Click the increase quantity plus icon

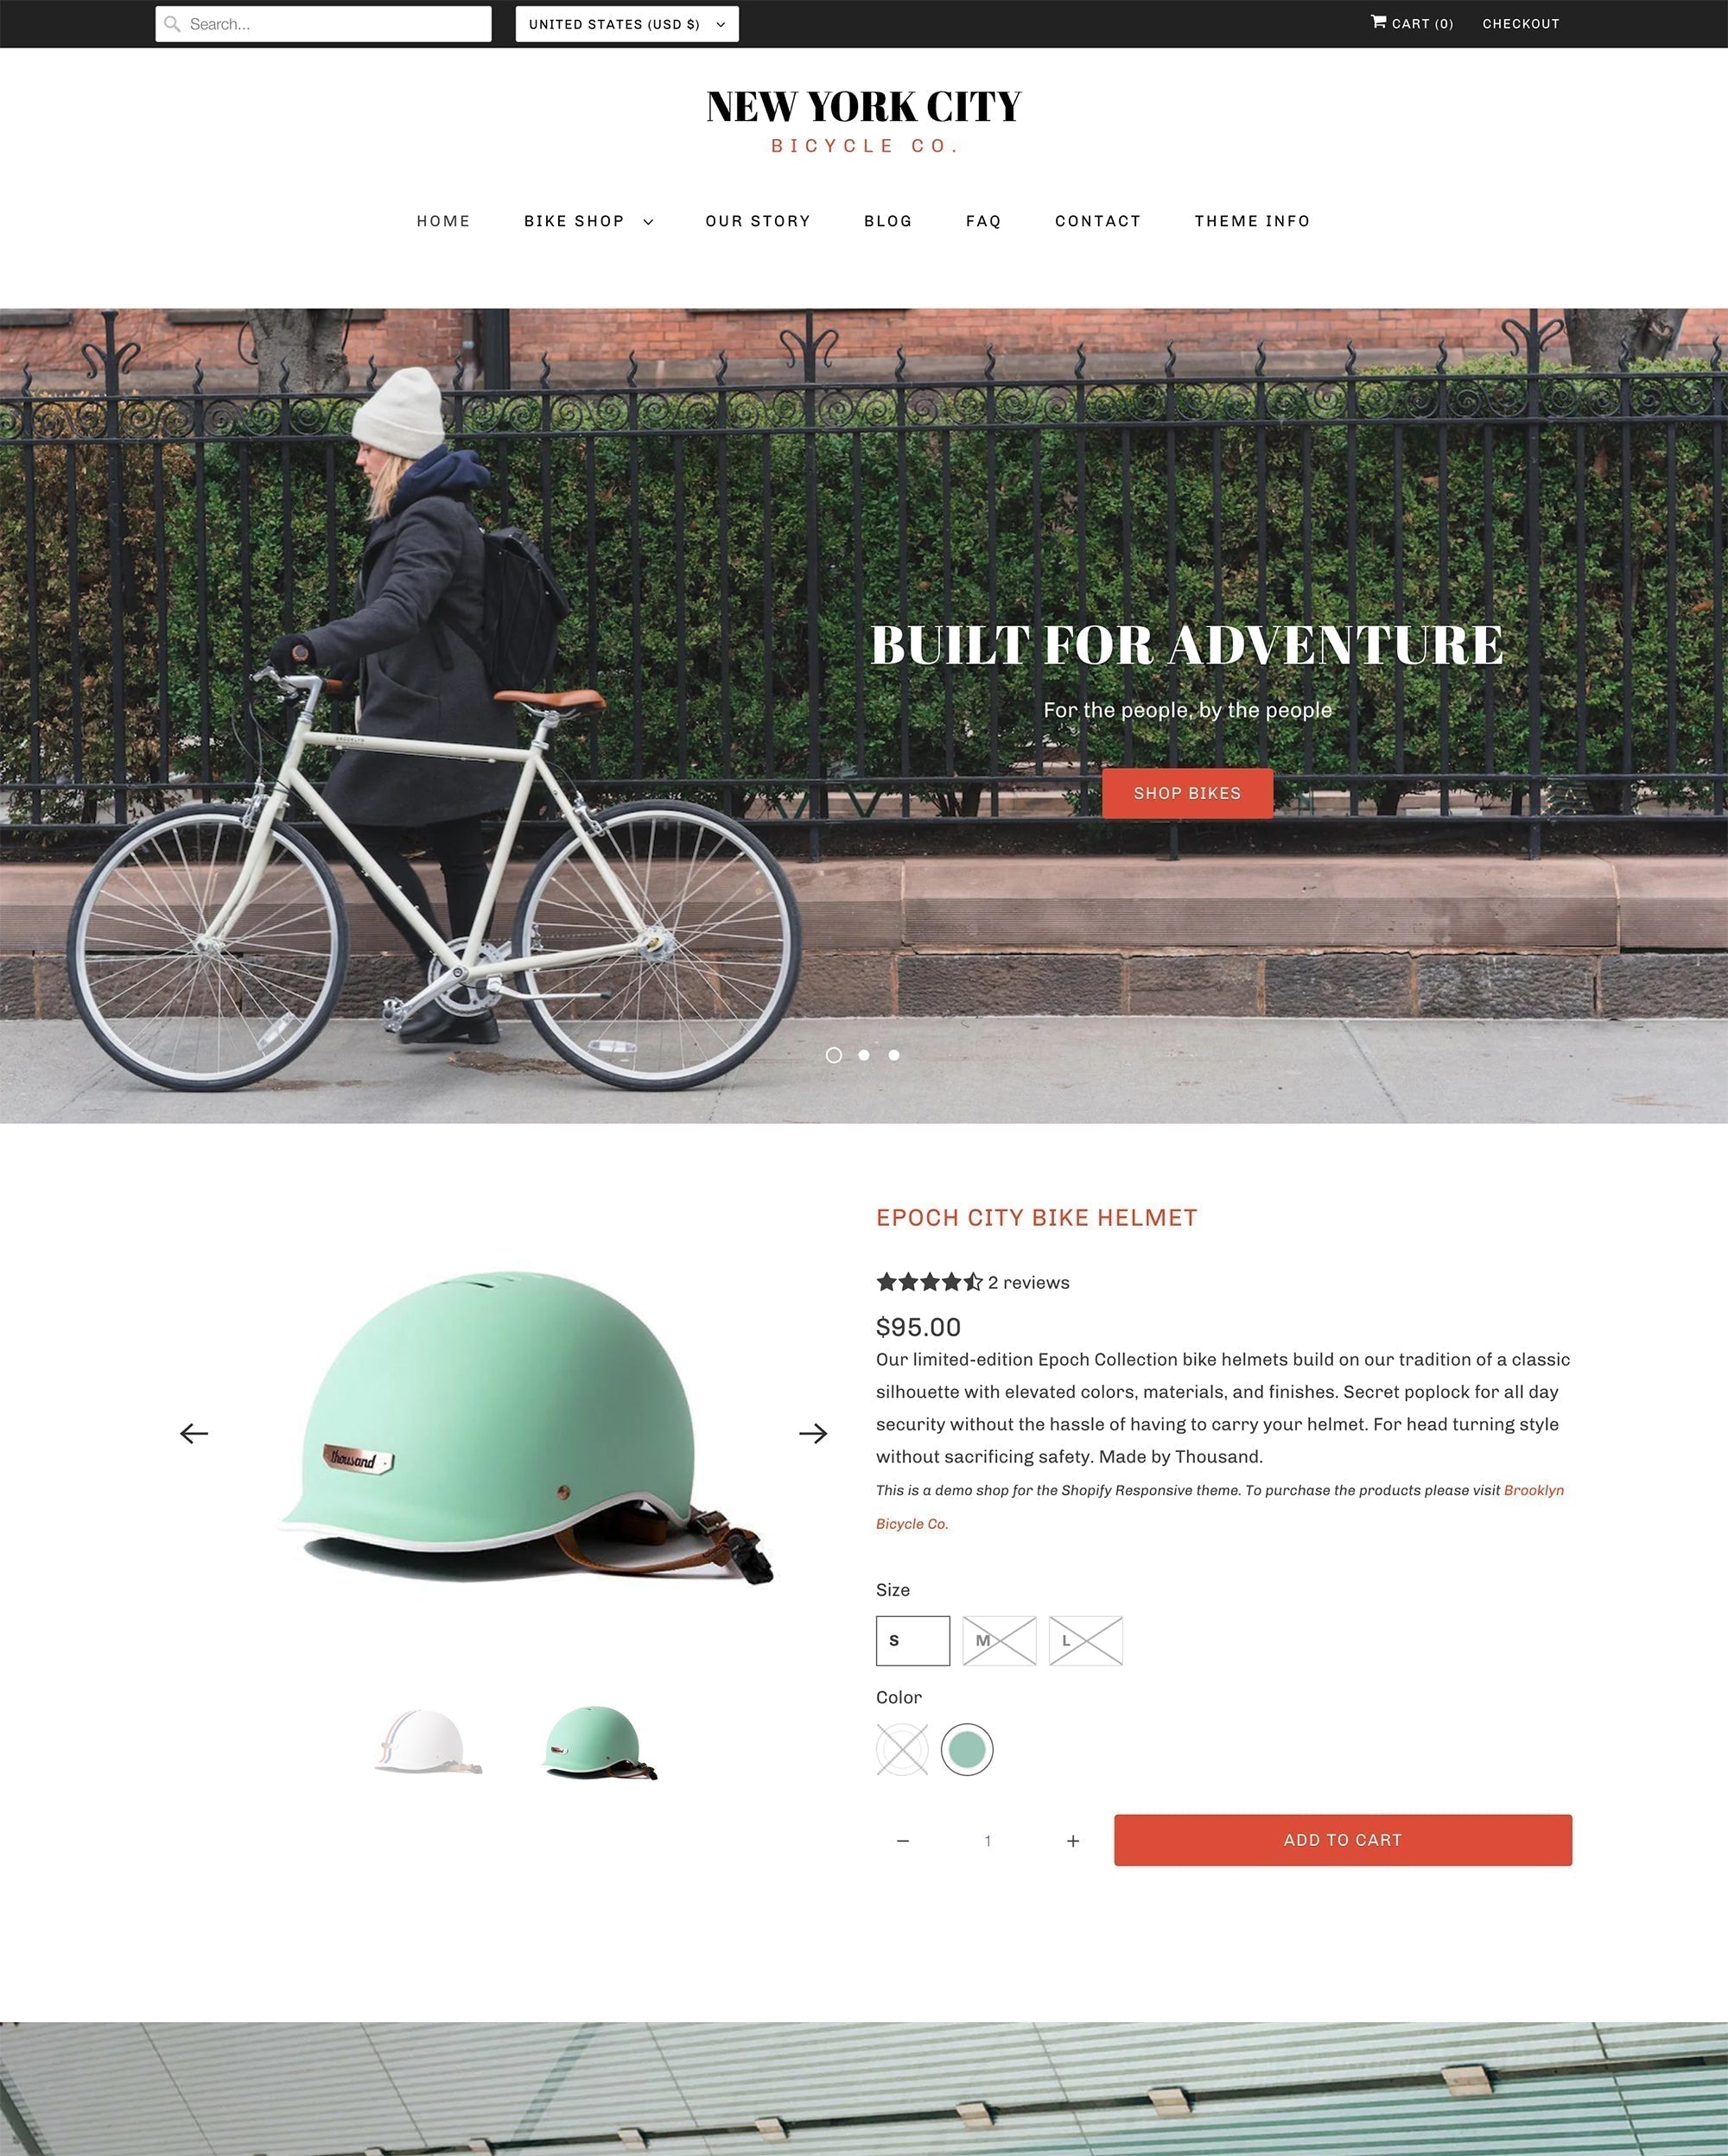pos(1072,1841)
